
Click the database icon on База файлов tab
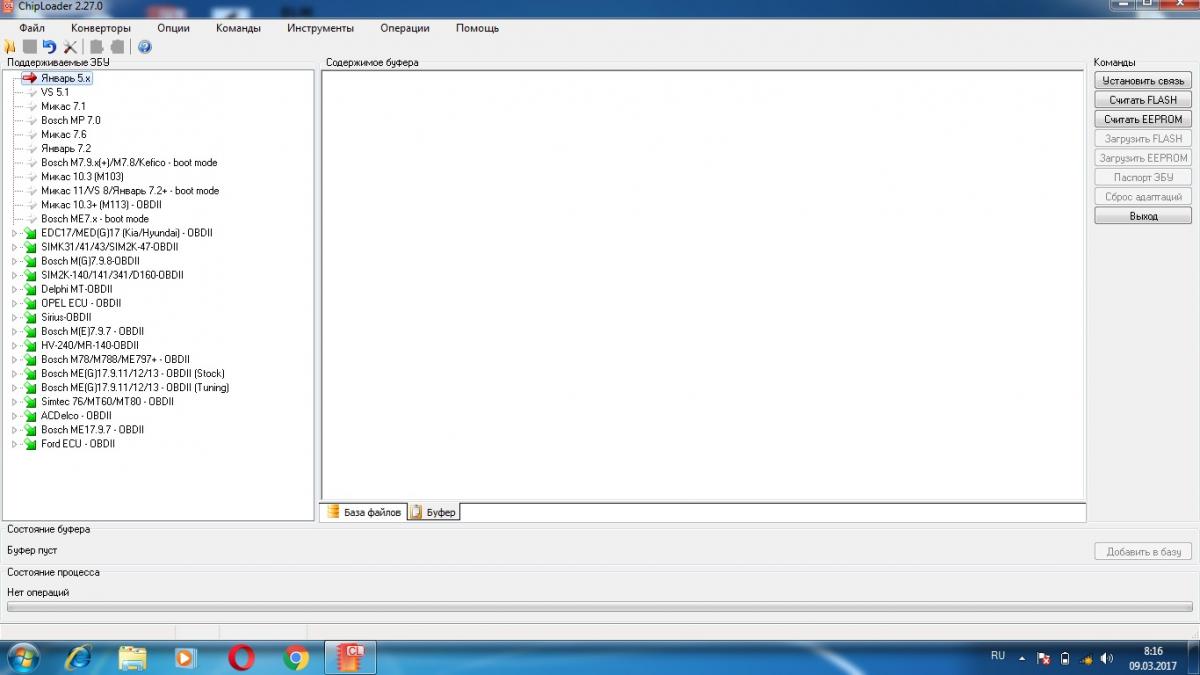333,512
